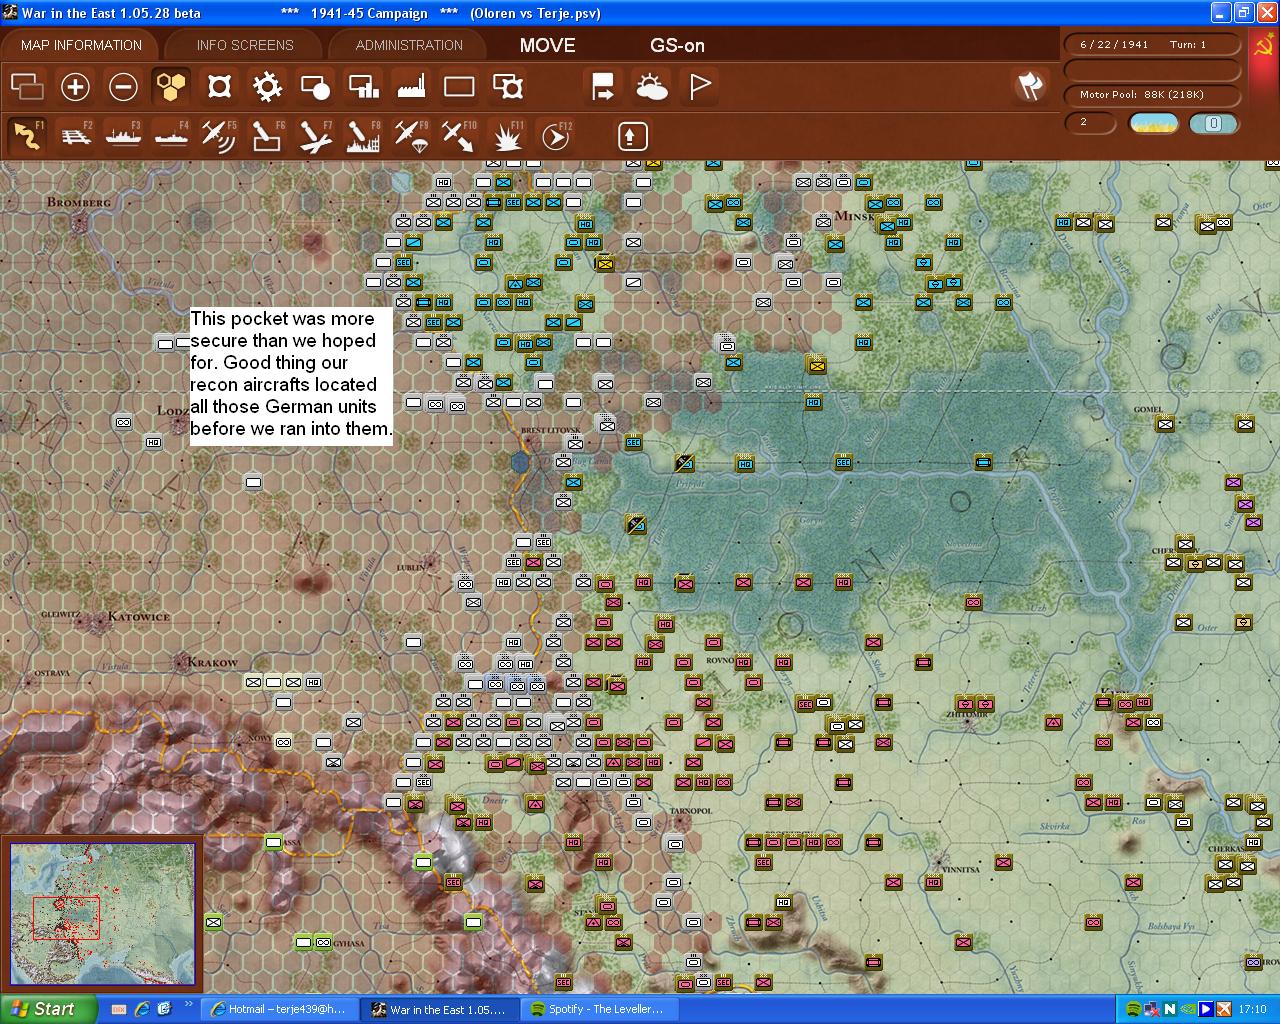
Task: Toggle the factory display icon
Action: 411,87
